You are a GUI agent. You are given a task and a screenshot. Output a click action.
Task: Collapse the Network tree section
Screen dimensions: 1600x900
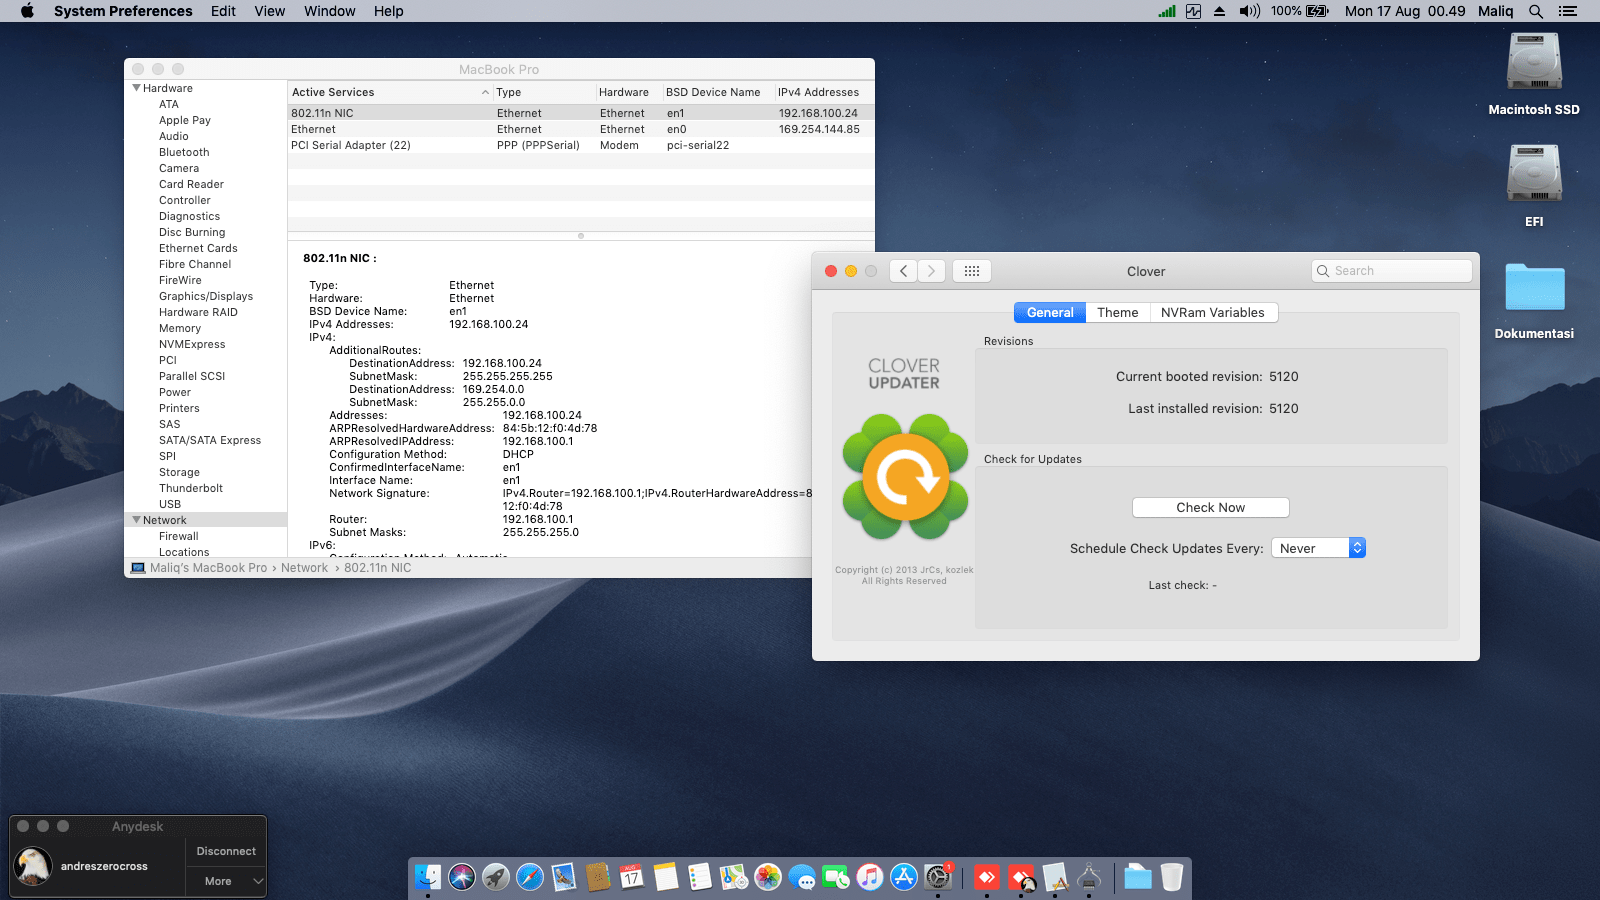pos(136,520)
